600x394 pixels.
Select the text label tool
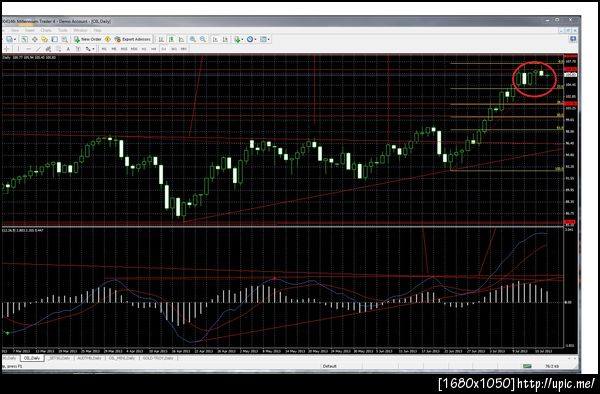[x=78, y=49]
